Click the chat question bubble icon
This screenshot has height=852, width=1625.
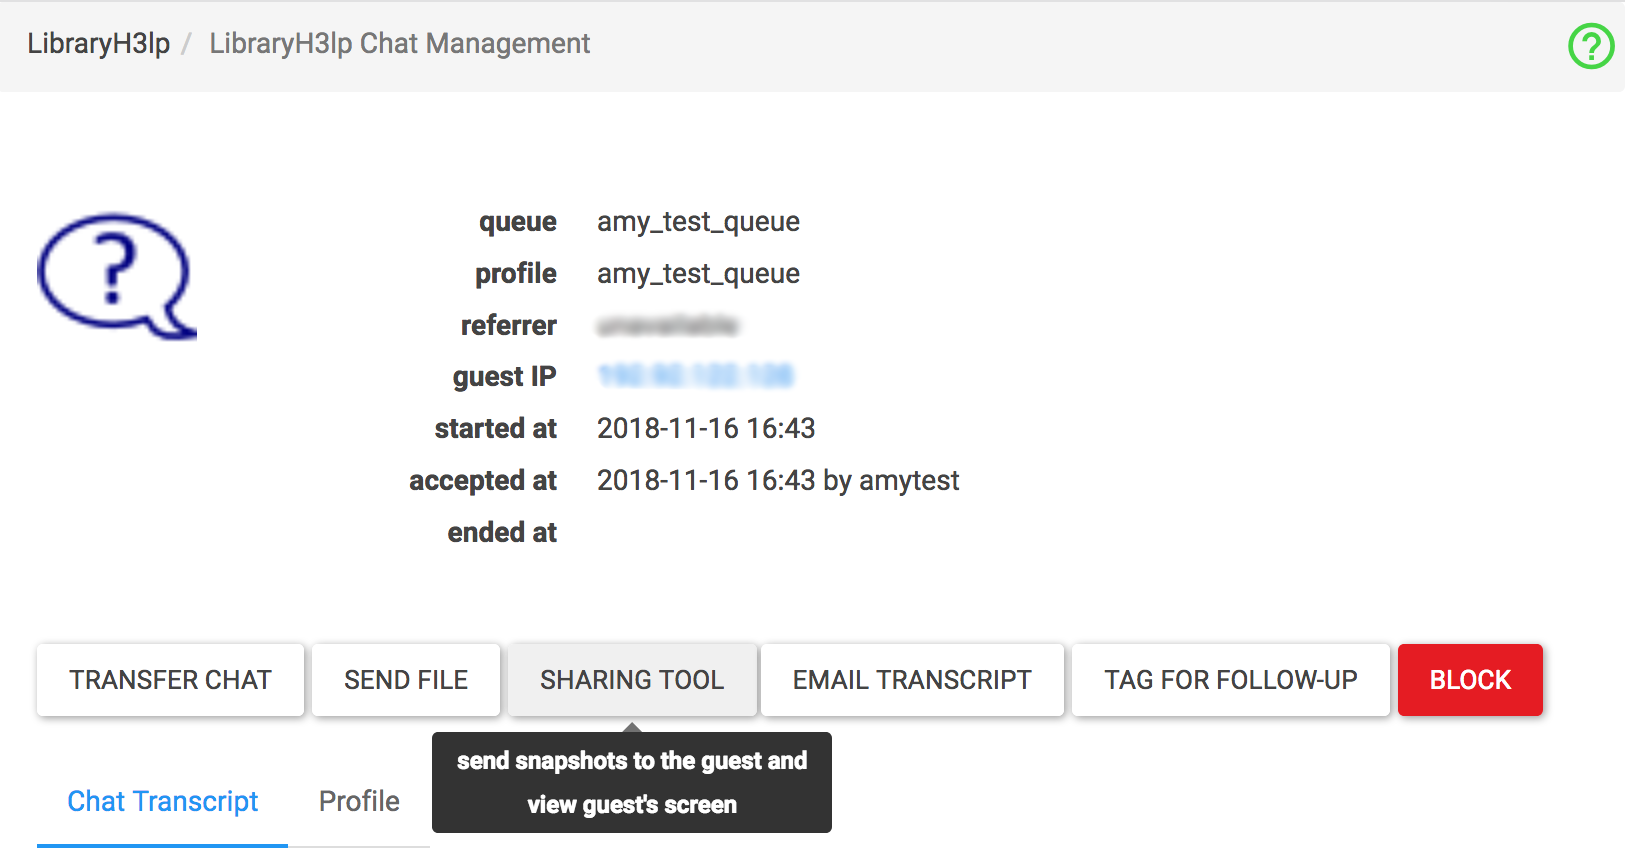point(117,276)
